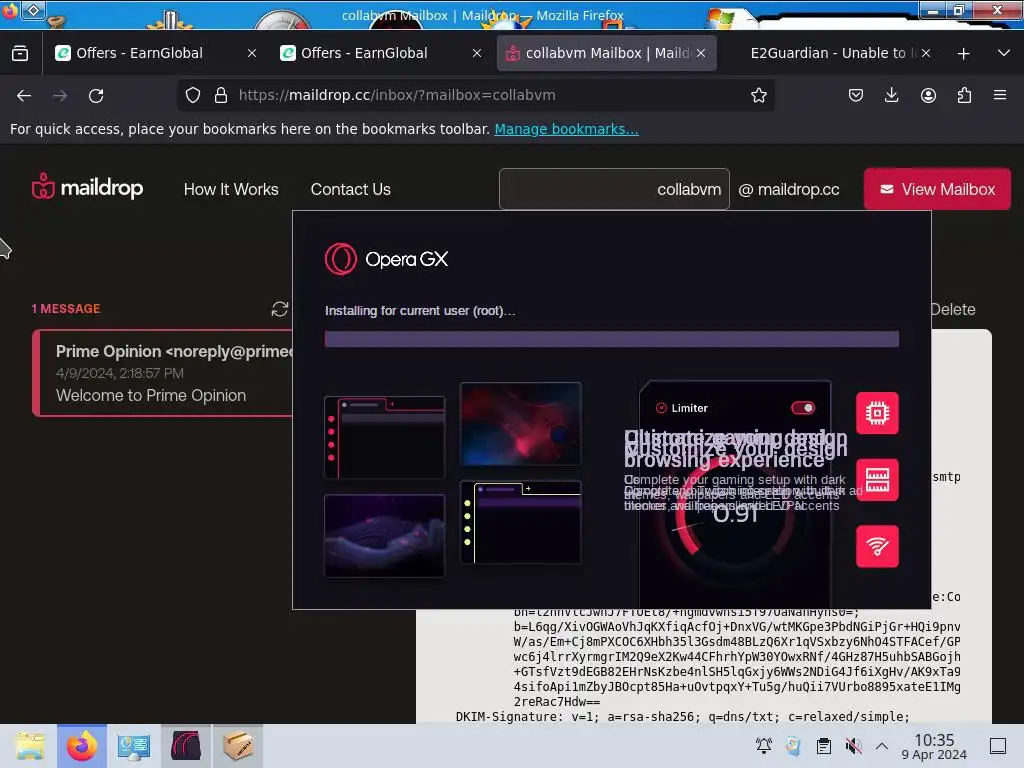This screenshot has width=1024, height=768.
Task: Edit the collabvm mailbox name field
Action: pos(614,189)
